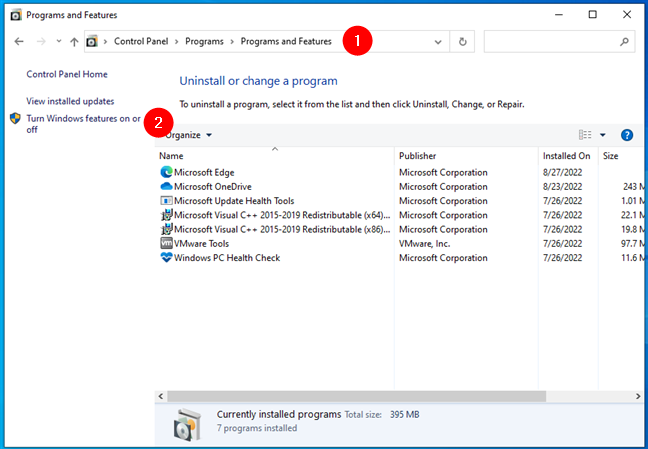Click the Back navigation arrow

pos(19,41)
